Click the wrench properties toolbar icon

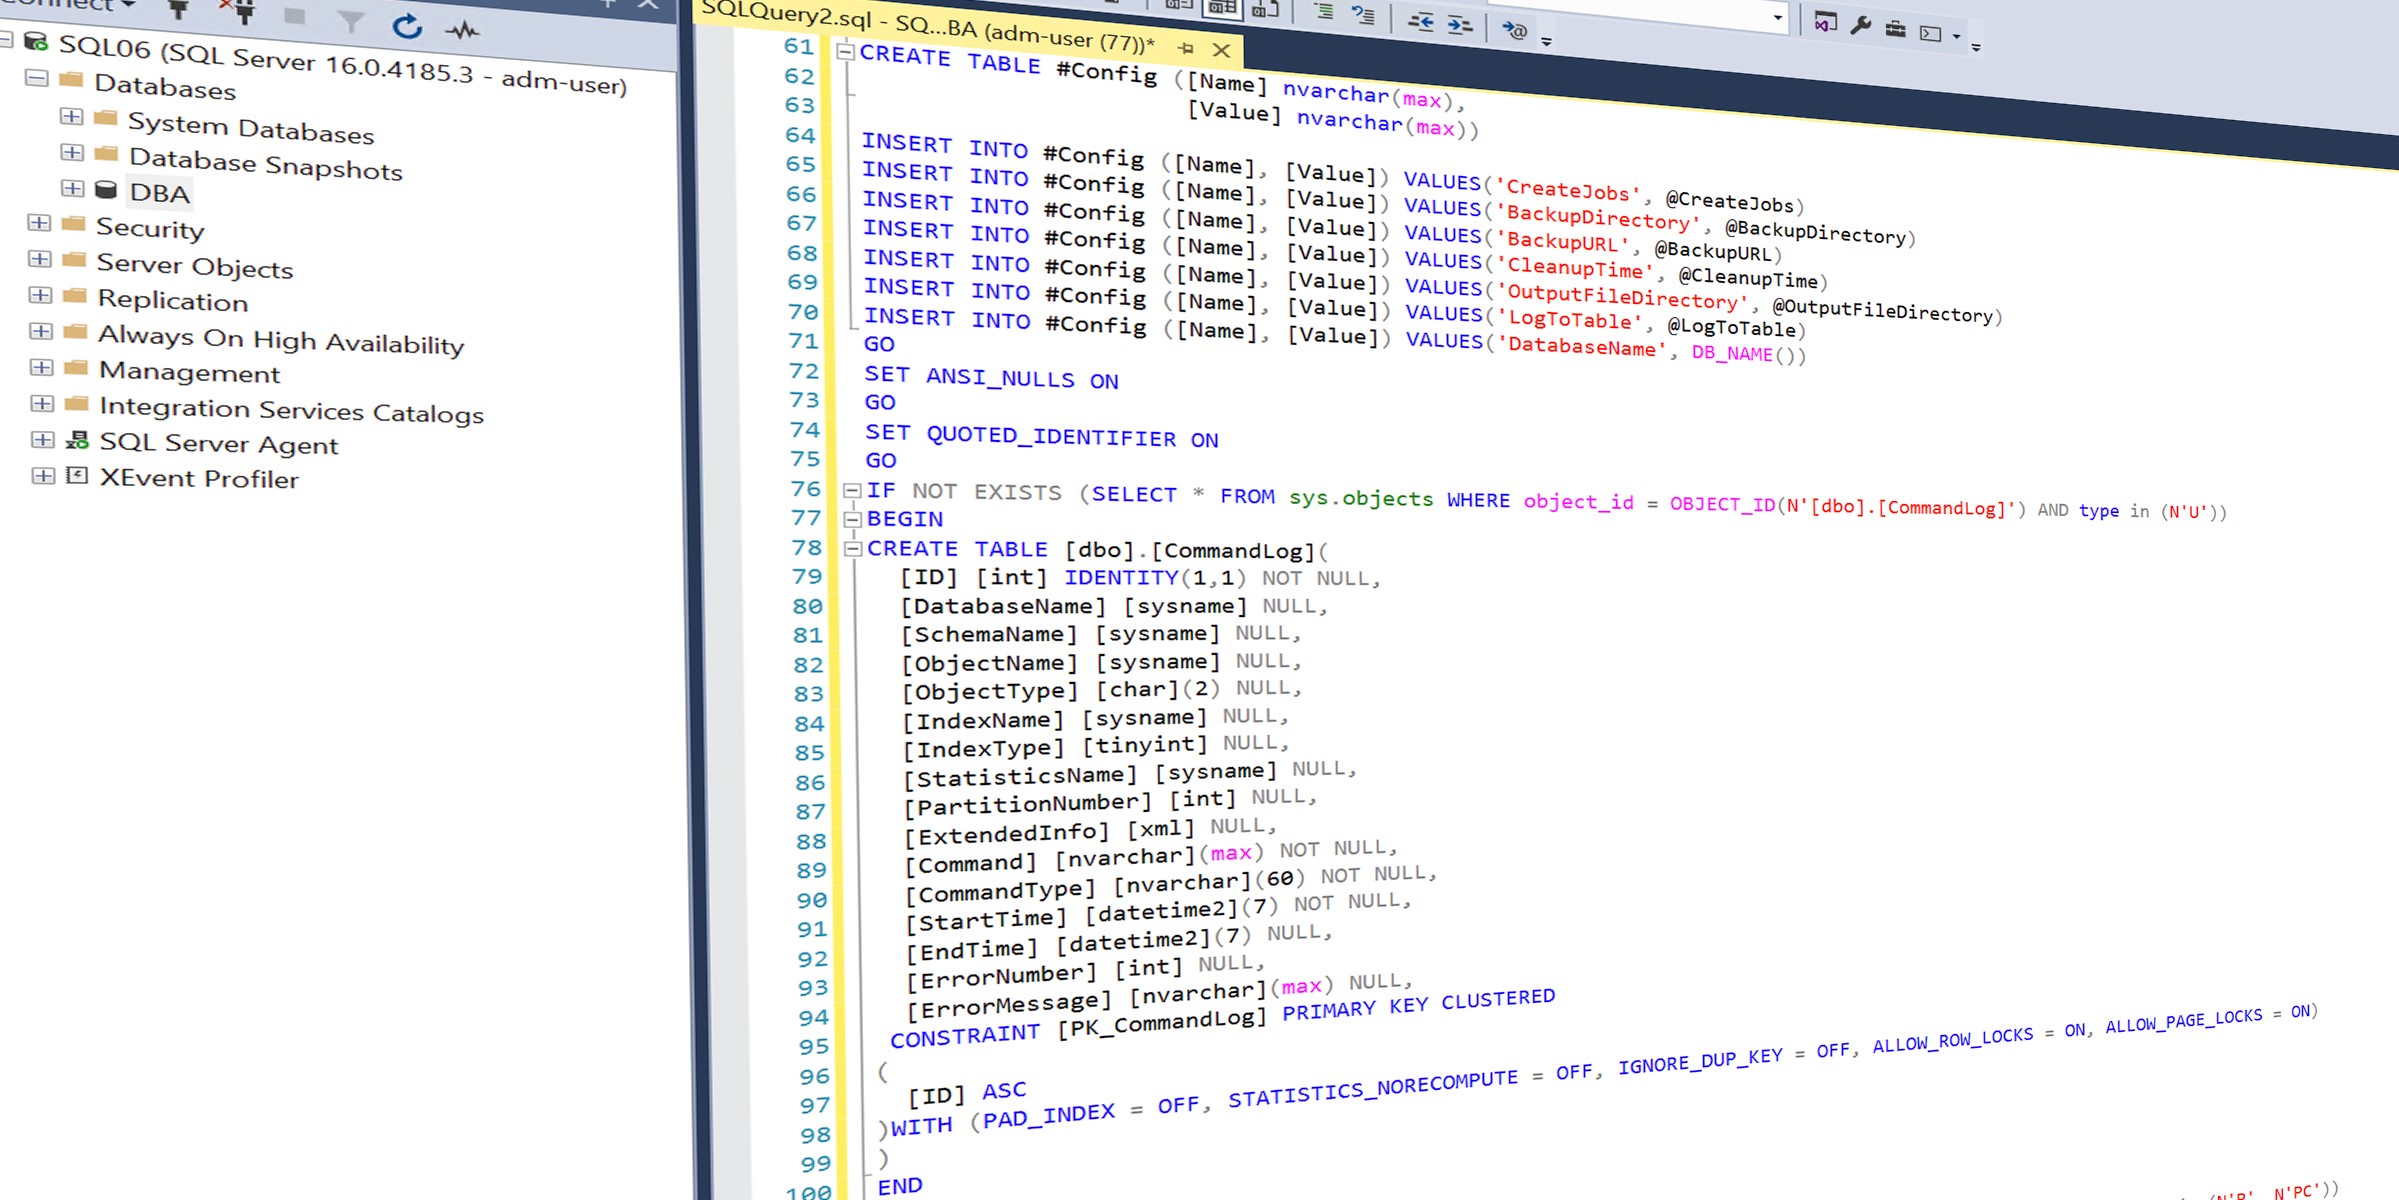[x=1861, y=27]
